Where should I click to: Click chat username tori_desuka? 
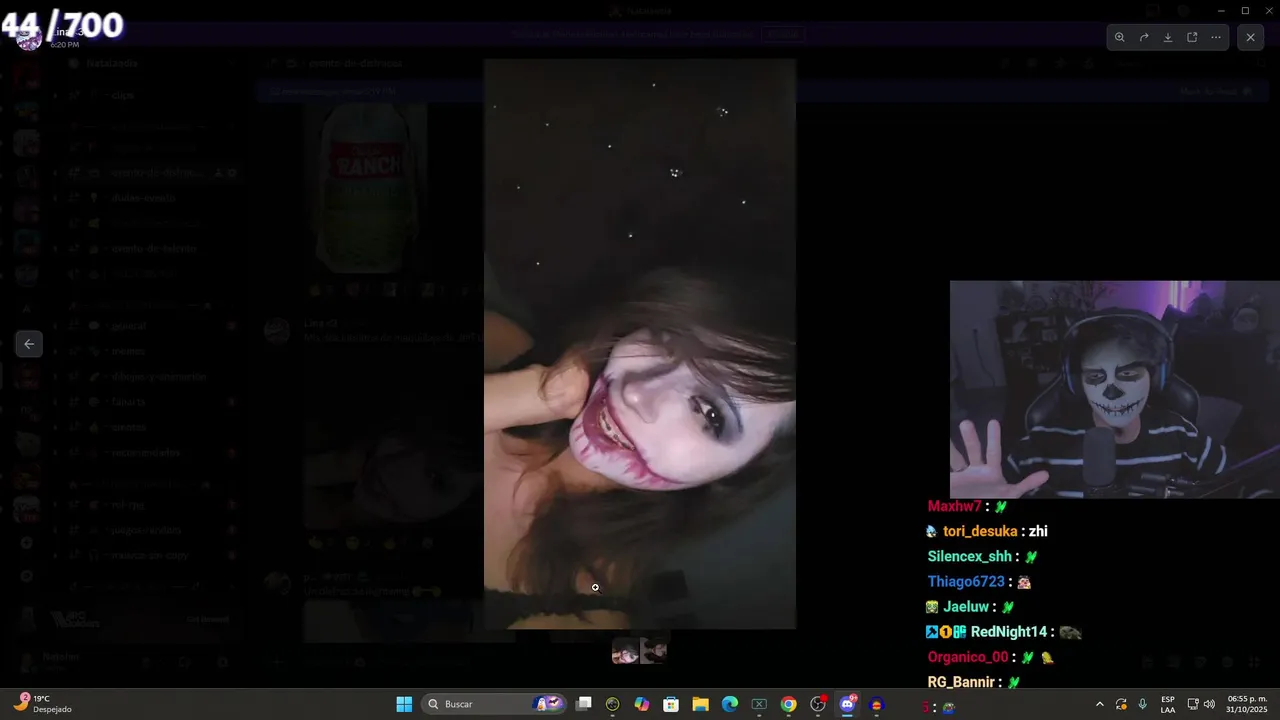click(x=980, y=531)
